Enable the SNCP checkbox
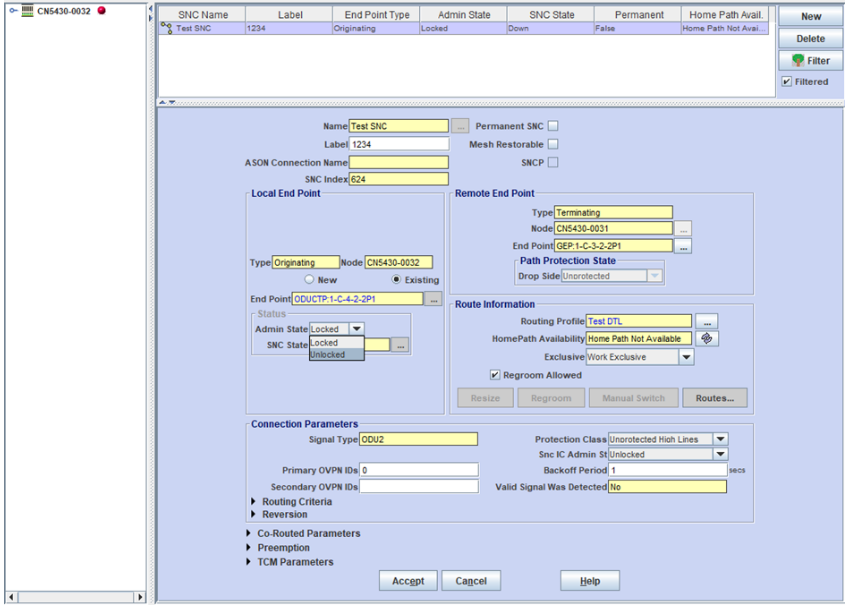Screen dimensions: 848x606 553,162
